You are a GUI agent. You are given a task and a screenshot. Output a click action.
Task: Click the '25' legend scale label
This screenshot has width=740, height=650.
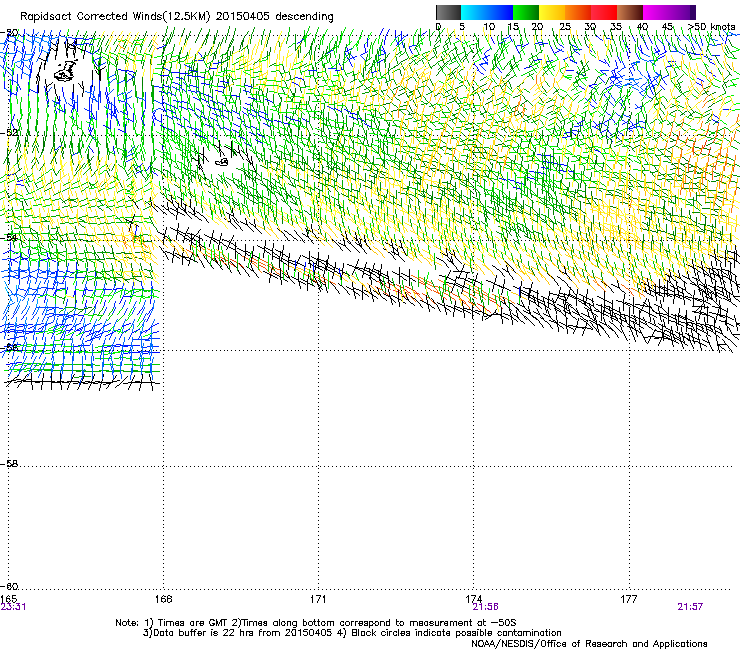tap(565, 27)
